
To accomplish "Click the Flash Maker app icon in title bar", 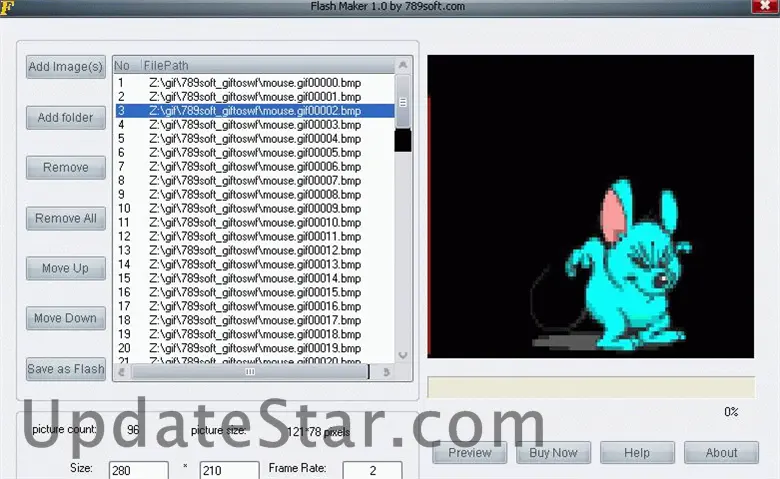I will (7, 7).
